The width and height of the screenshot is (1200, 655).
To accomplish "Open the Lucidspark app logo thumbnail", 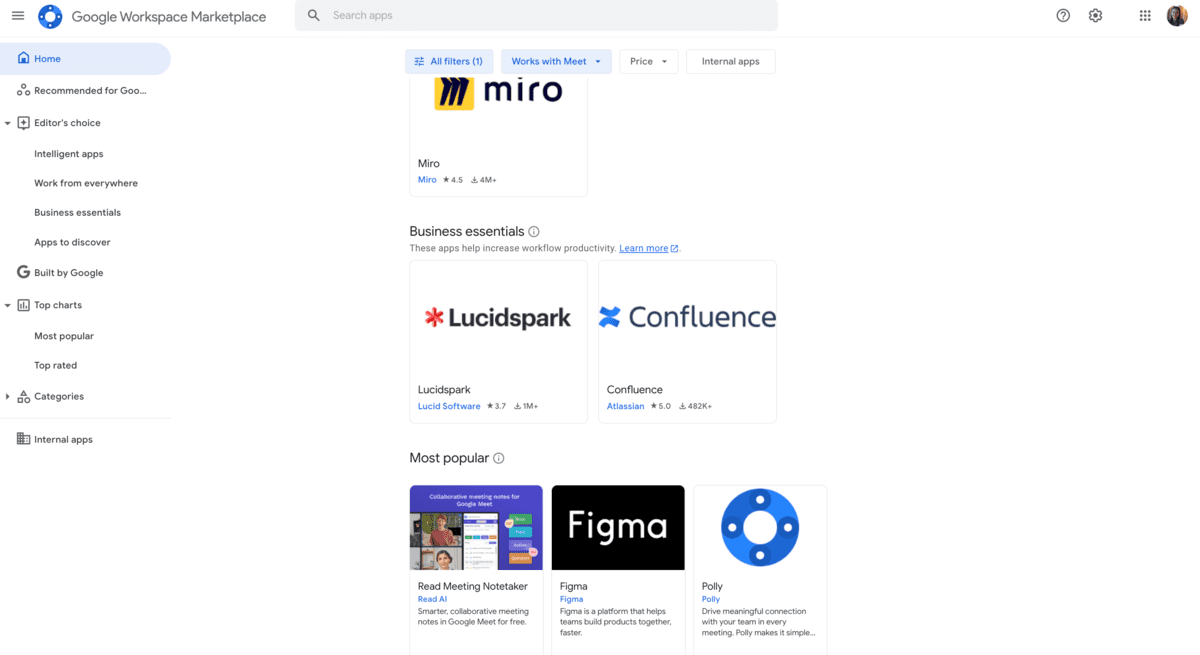I will pos(499,318).
